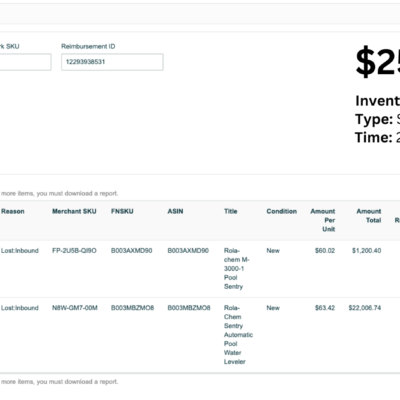Sort by Reason column header
Image resolution: width=400 pixels, height=400 pixels.
[x=13, y=211]
